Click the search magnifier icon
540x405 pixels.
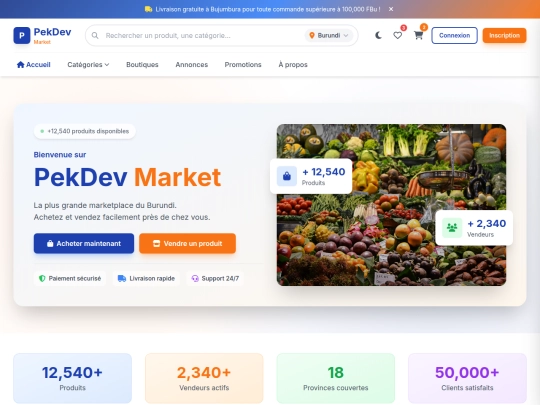tap(95, 35)
